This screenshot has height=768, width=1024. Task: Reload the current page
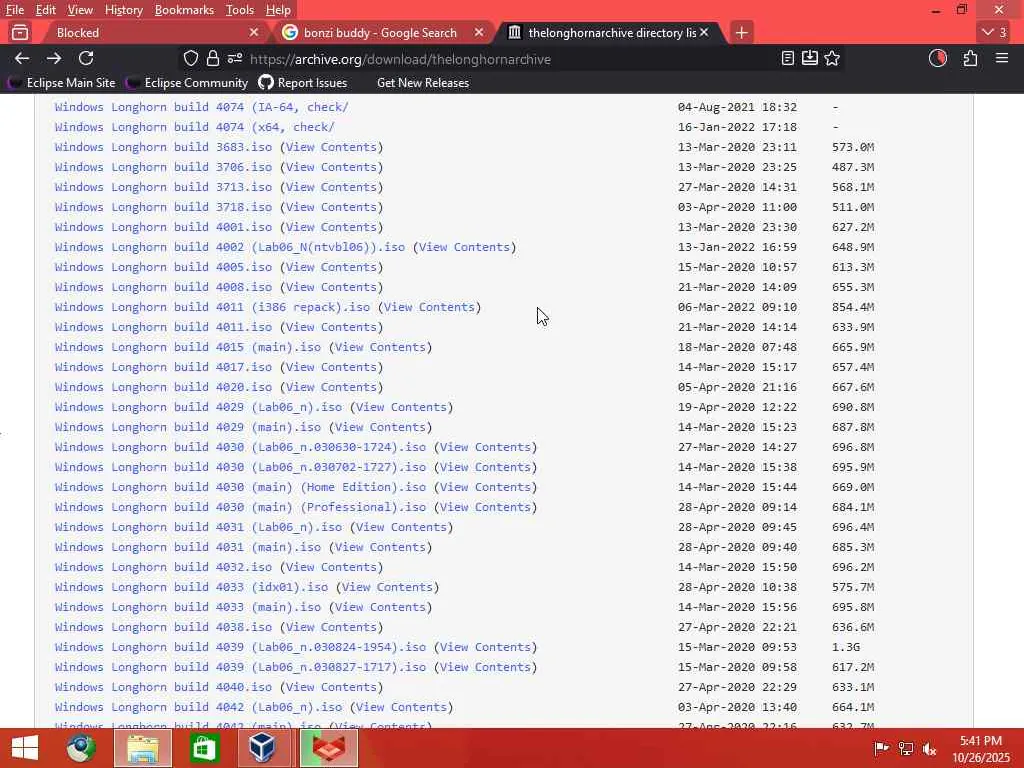86,59
